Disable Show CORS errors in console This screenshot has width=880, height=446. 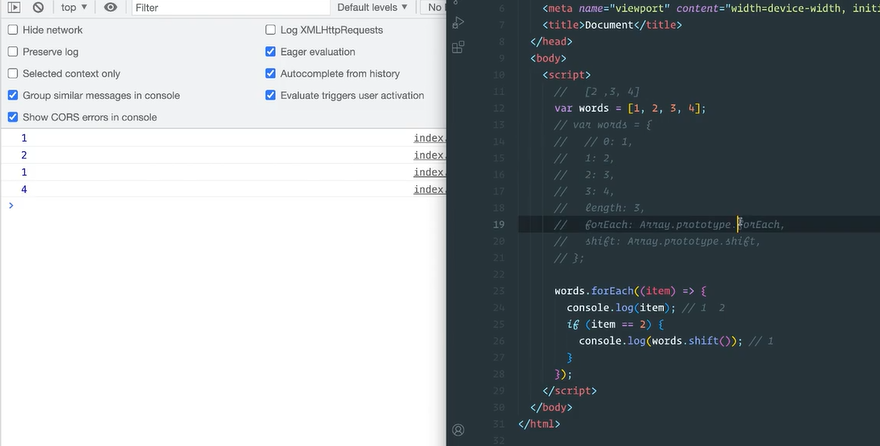(x=13, y=117)
